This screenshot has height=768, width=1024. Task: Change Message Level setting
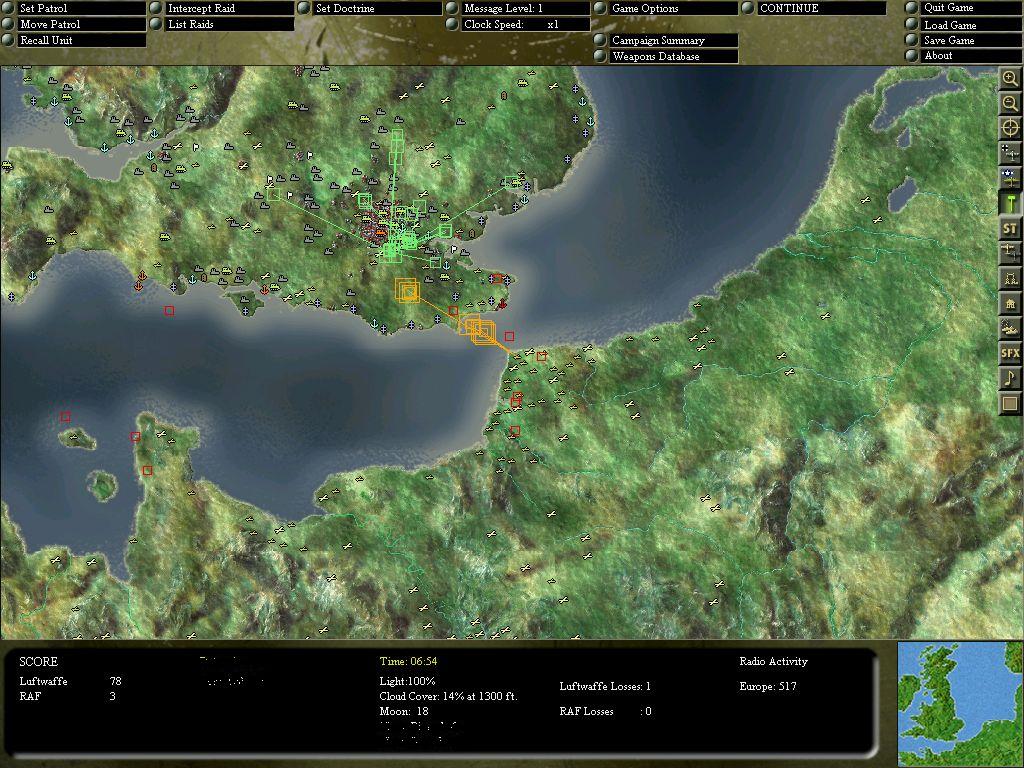click(x=518, y=8)
